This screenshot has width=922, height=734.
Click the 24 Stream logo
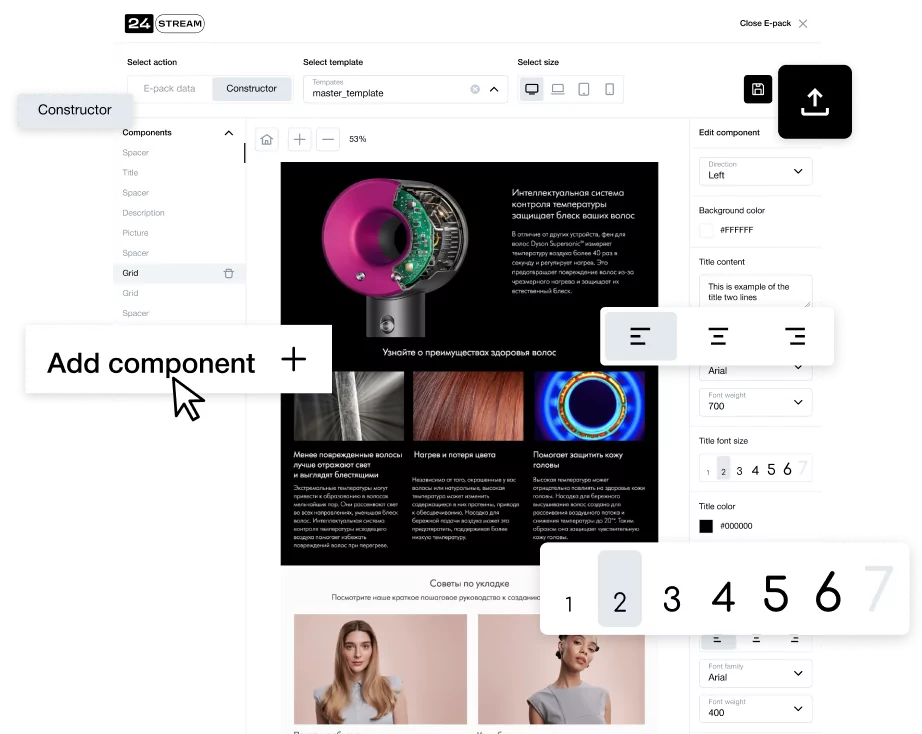click(165, 24)
